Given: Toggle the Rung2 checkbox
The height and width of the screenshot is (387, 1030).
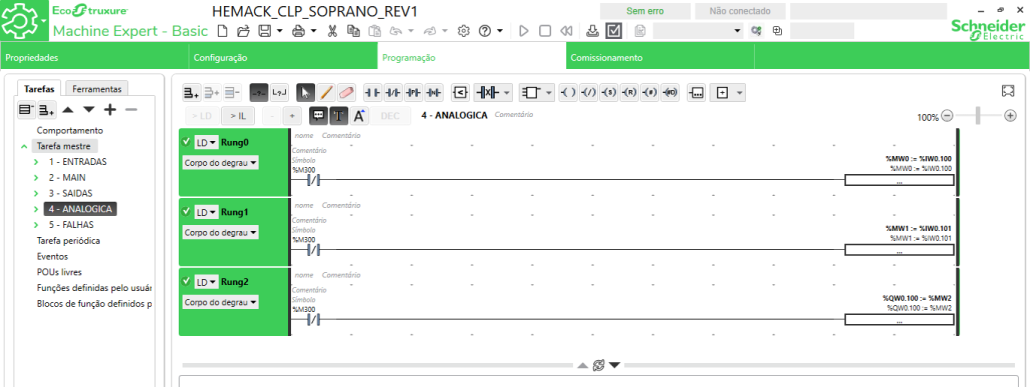Looking at the screenshot, I should (x=187, y=281).
